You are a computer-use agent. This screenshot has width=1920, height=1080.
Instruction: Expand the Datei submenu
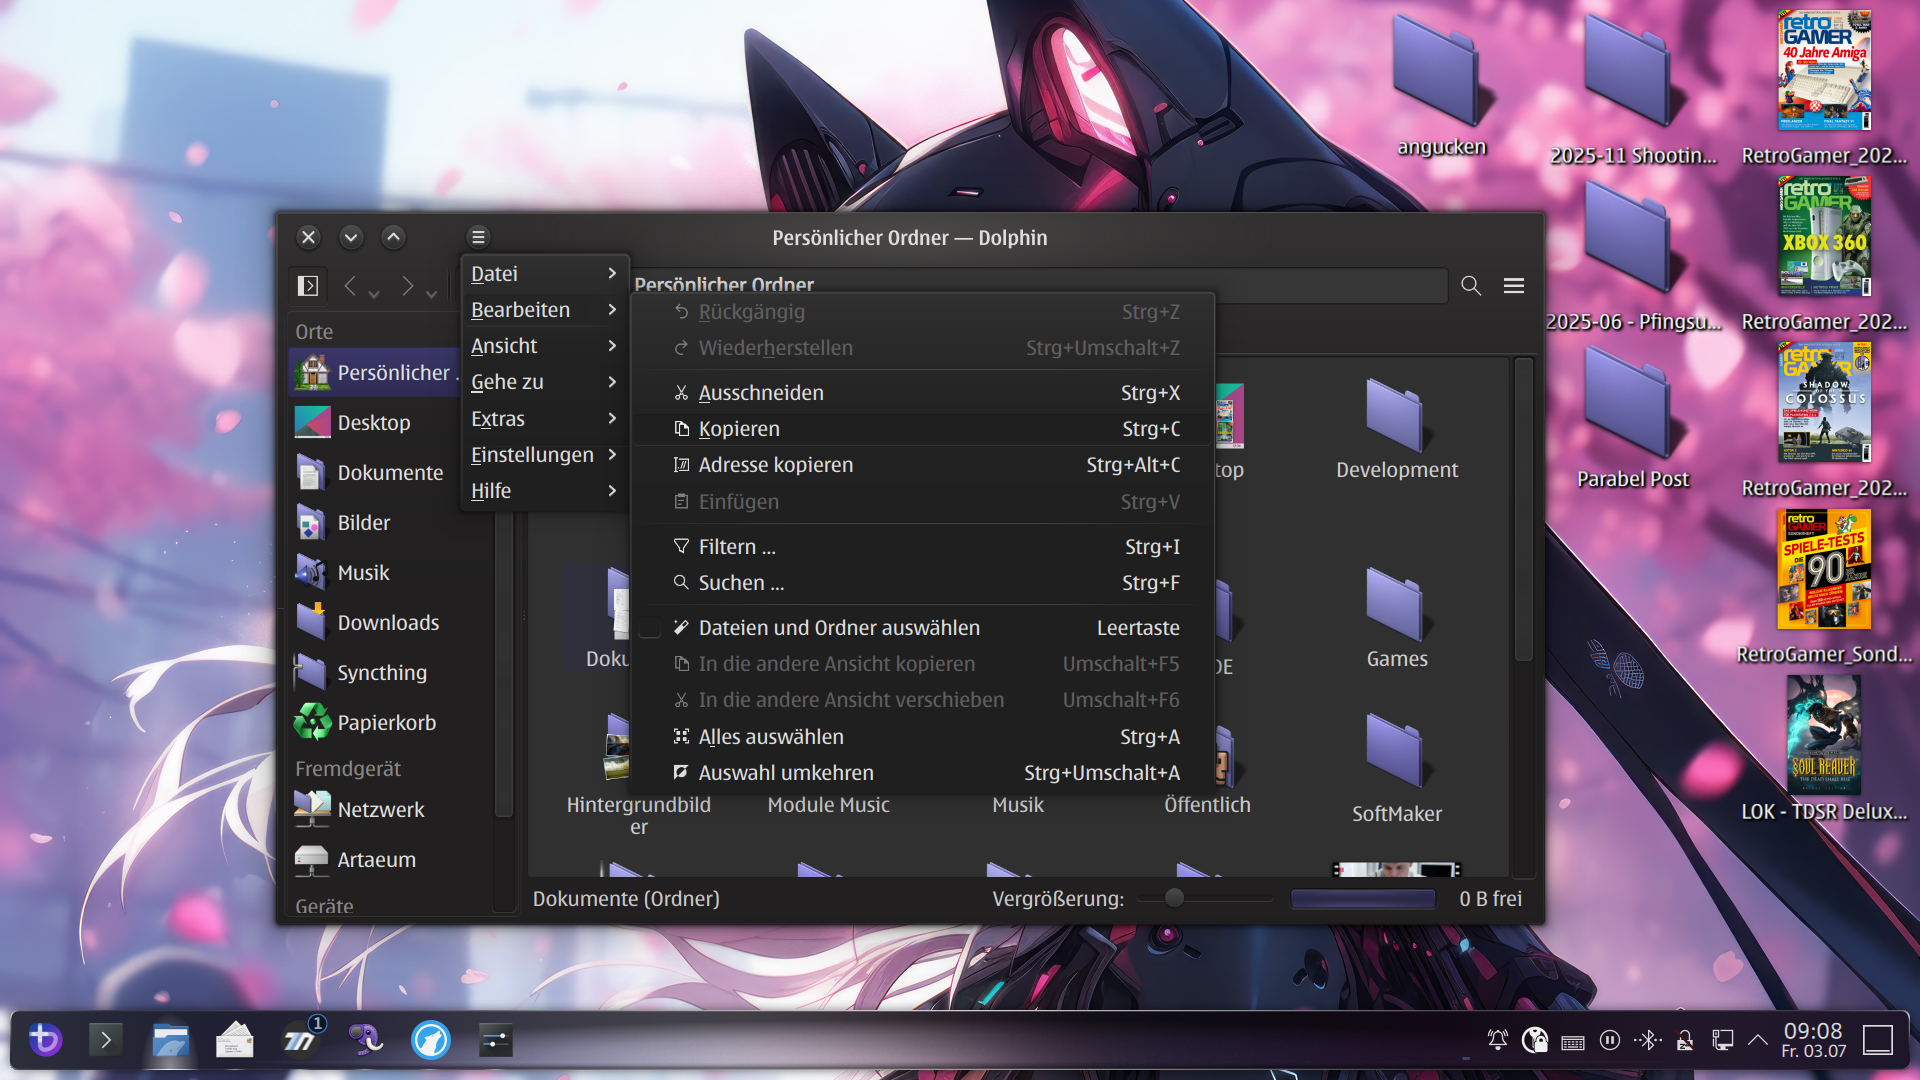[545, 273]
